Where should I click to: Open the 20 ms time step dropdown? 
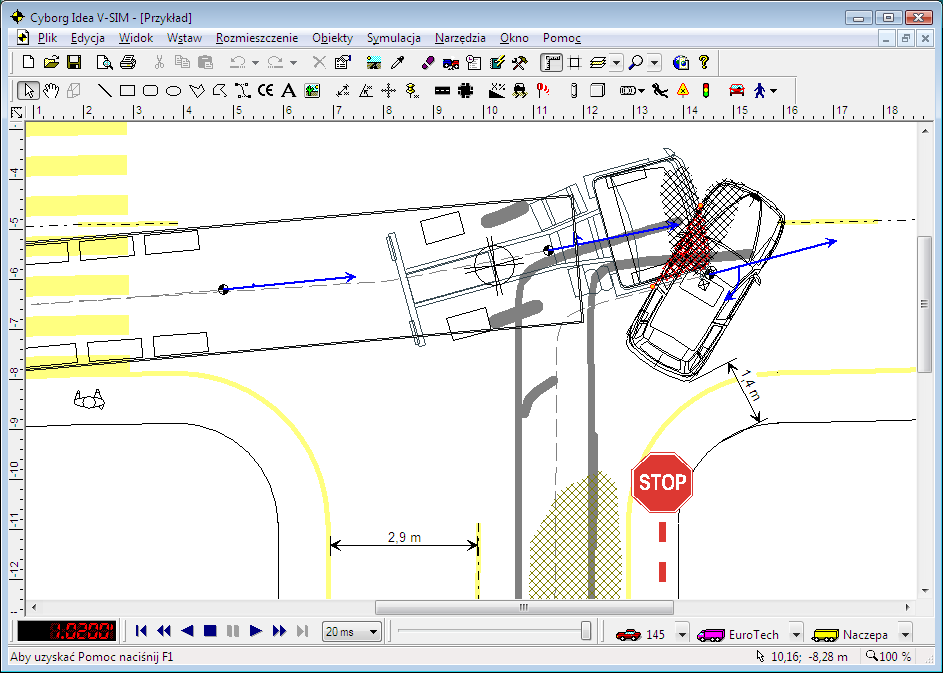[x=374, y=632]
